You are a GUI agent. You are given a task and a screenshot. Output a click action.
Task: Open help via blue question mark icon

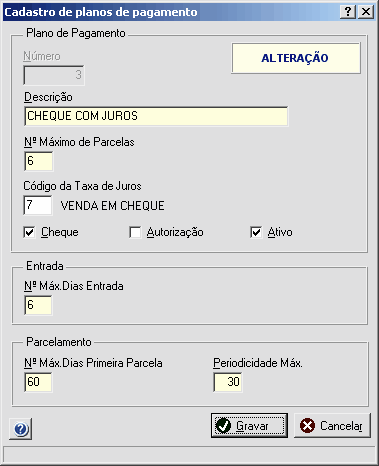pos(21,429)
